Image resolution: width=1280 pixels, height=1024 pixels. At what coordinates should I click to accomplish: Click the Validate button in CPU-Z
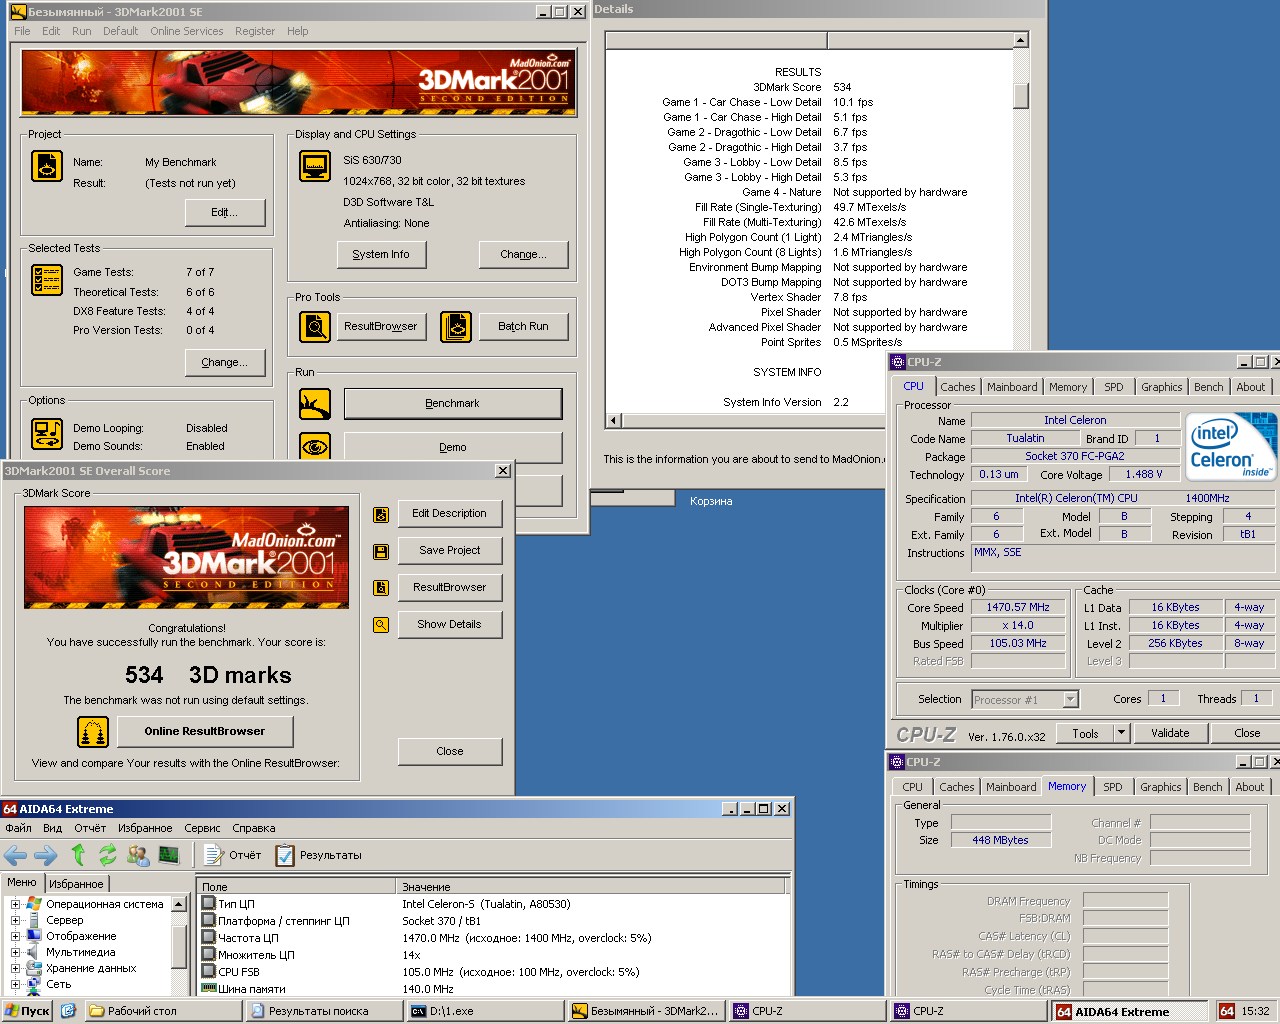1170,733
